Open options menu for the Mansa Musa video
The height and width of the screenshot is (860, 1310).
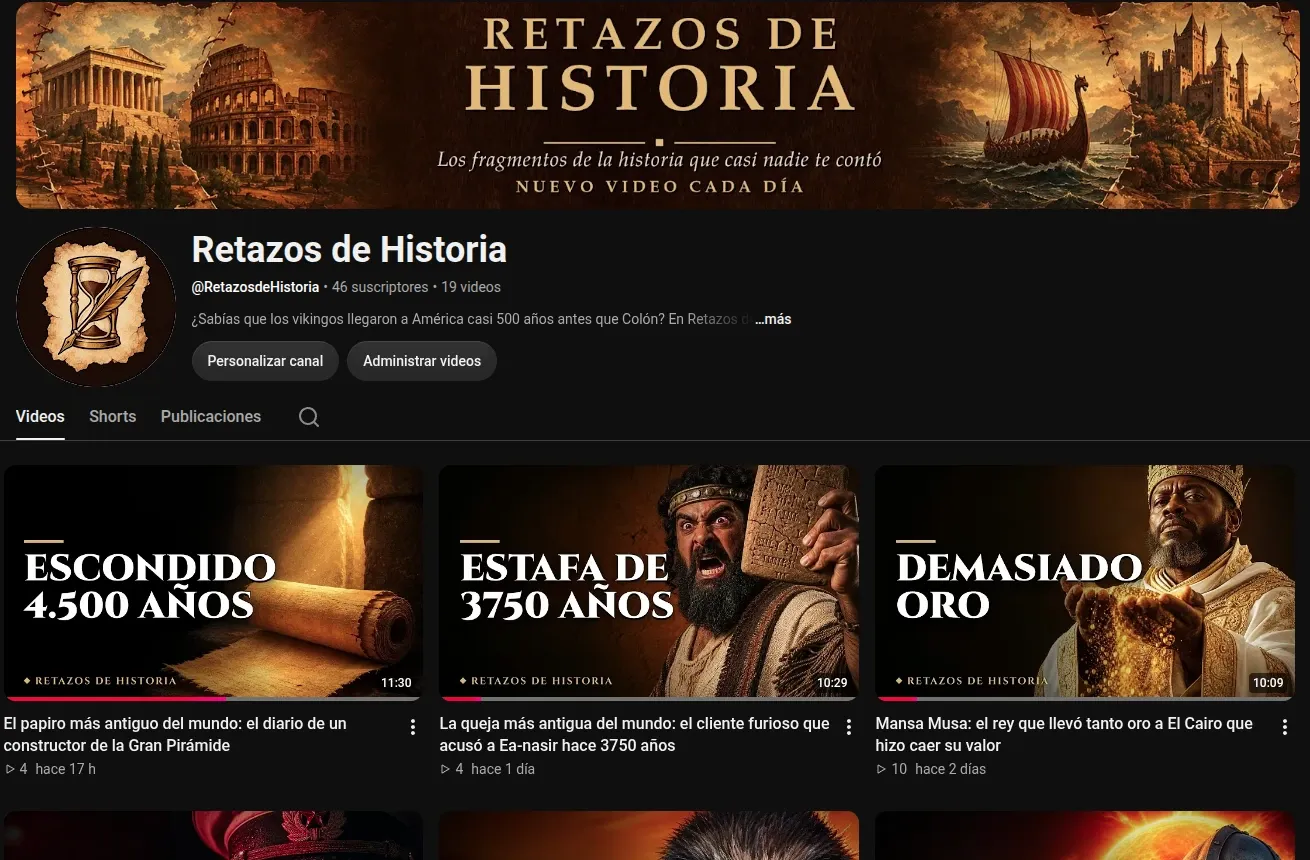point(1285,728)
